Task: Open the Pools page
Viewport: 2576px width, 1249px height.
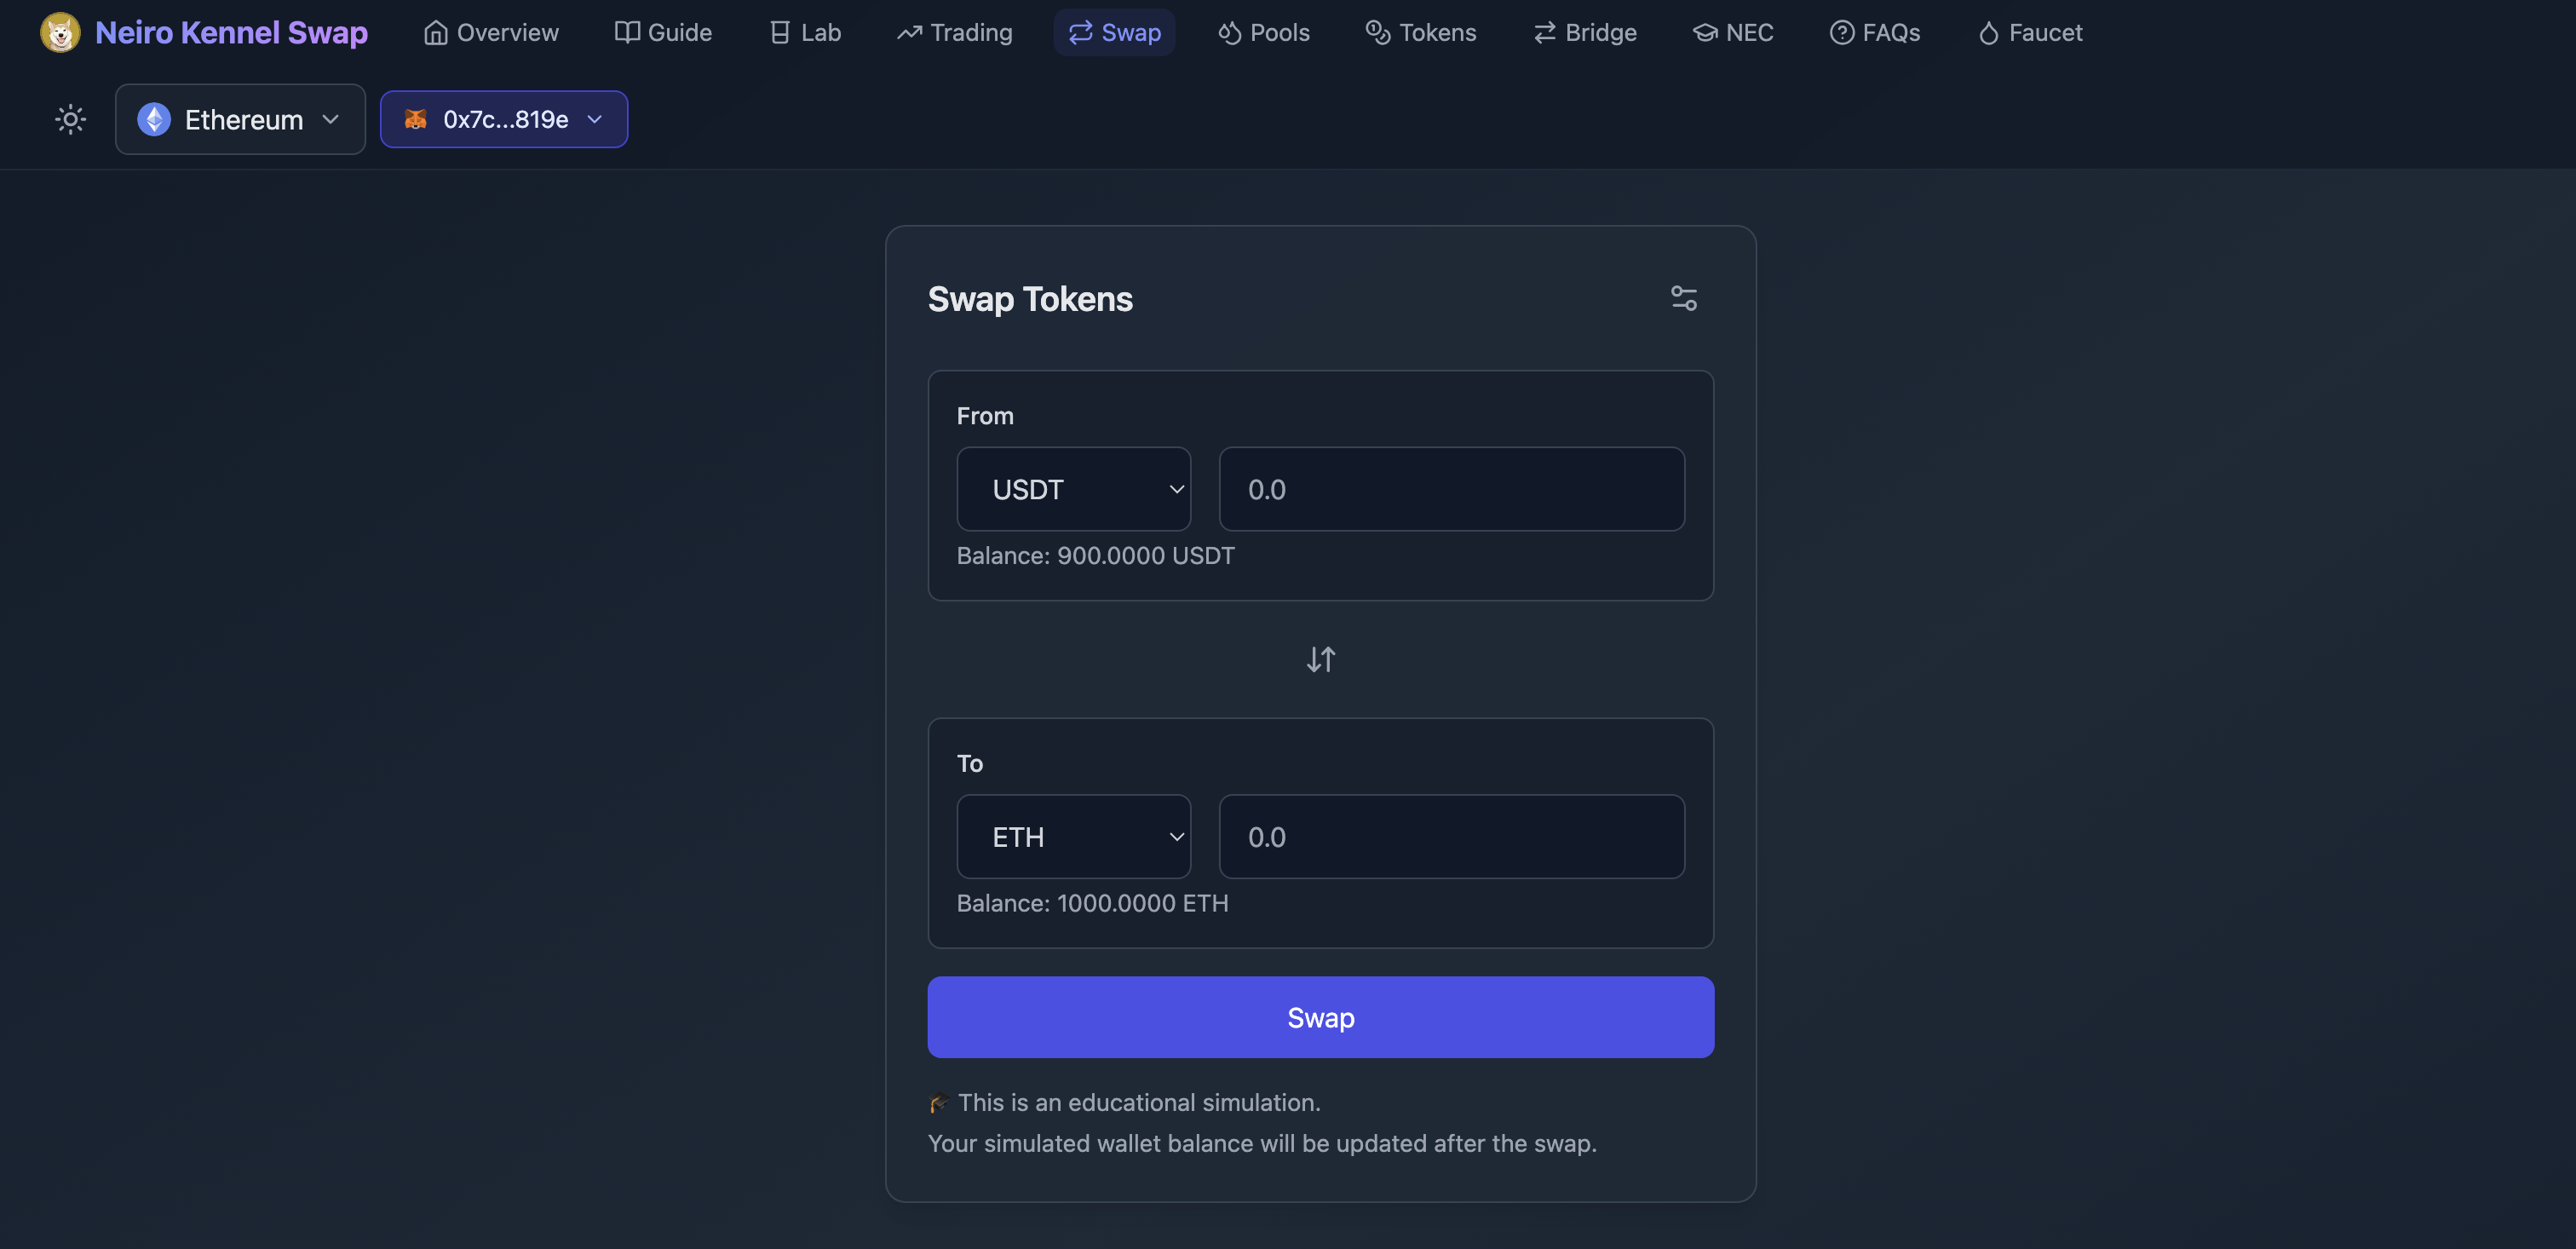Action: (1263, 33)
